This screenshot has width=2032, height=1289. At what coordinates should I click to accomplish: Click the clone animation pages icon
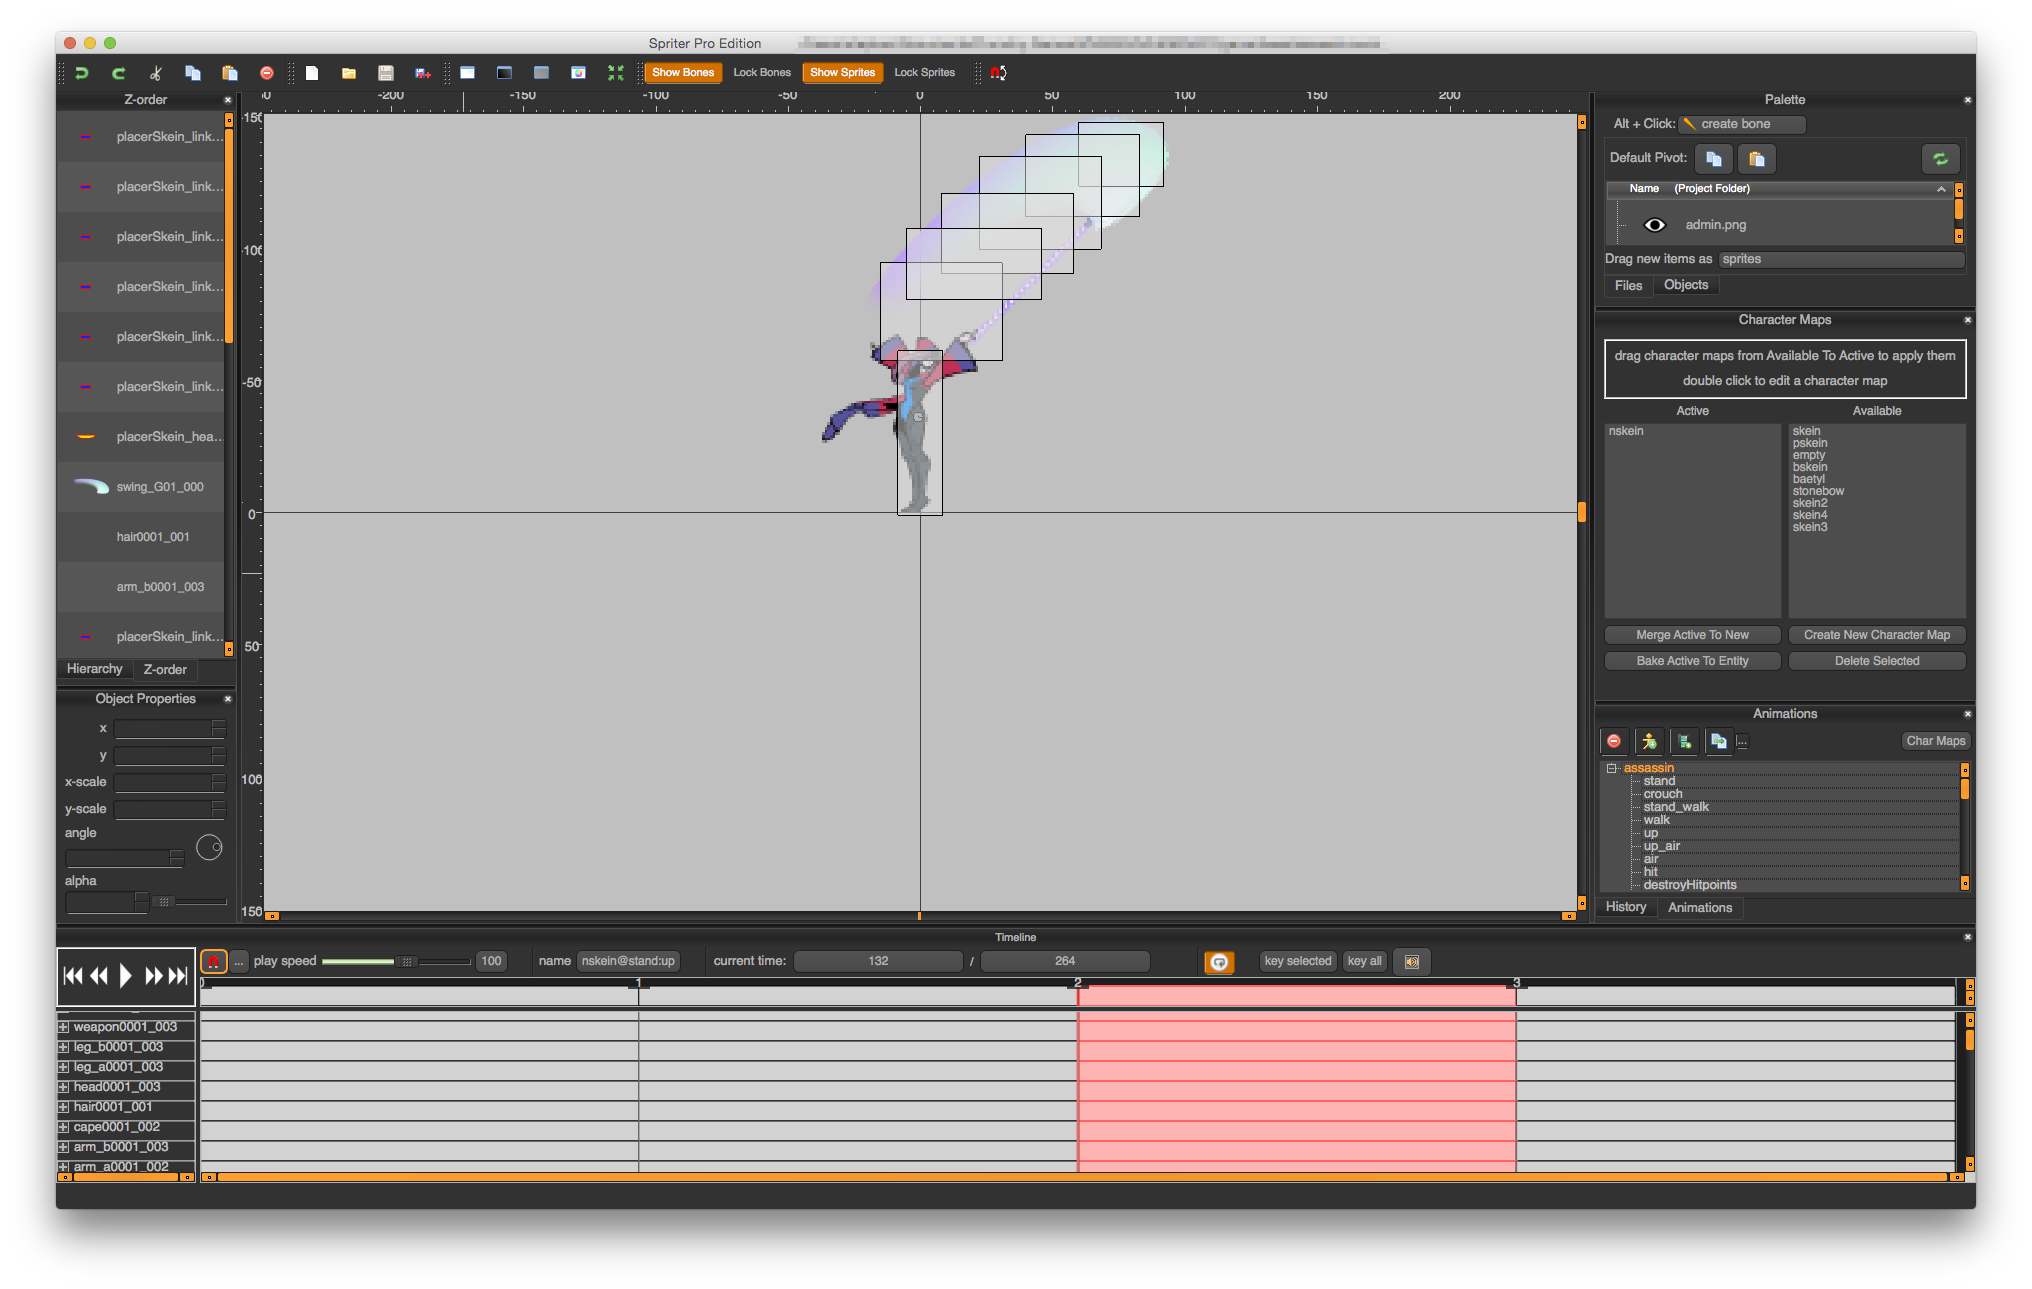(1719, 741)
